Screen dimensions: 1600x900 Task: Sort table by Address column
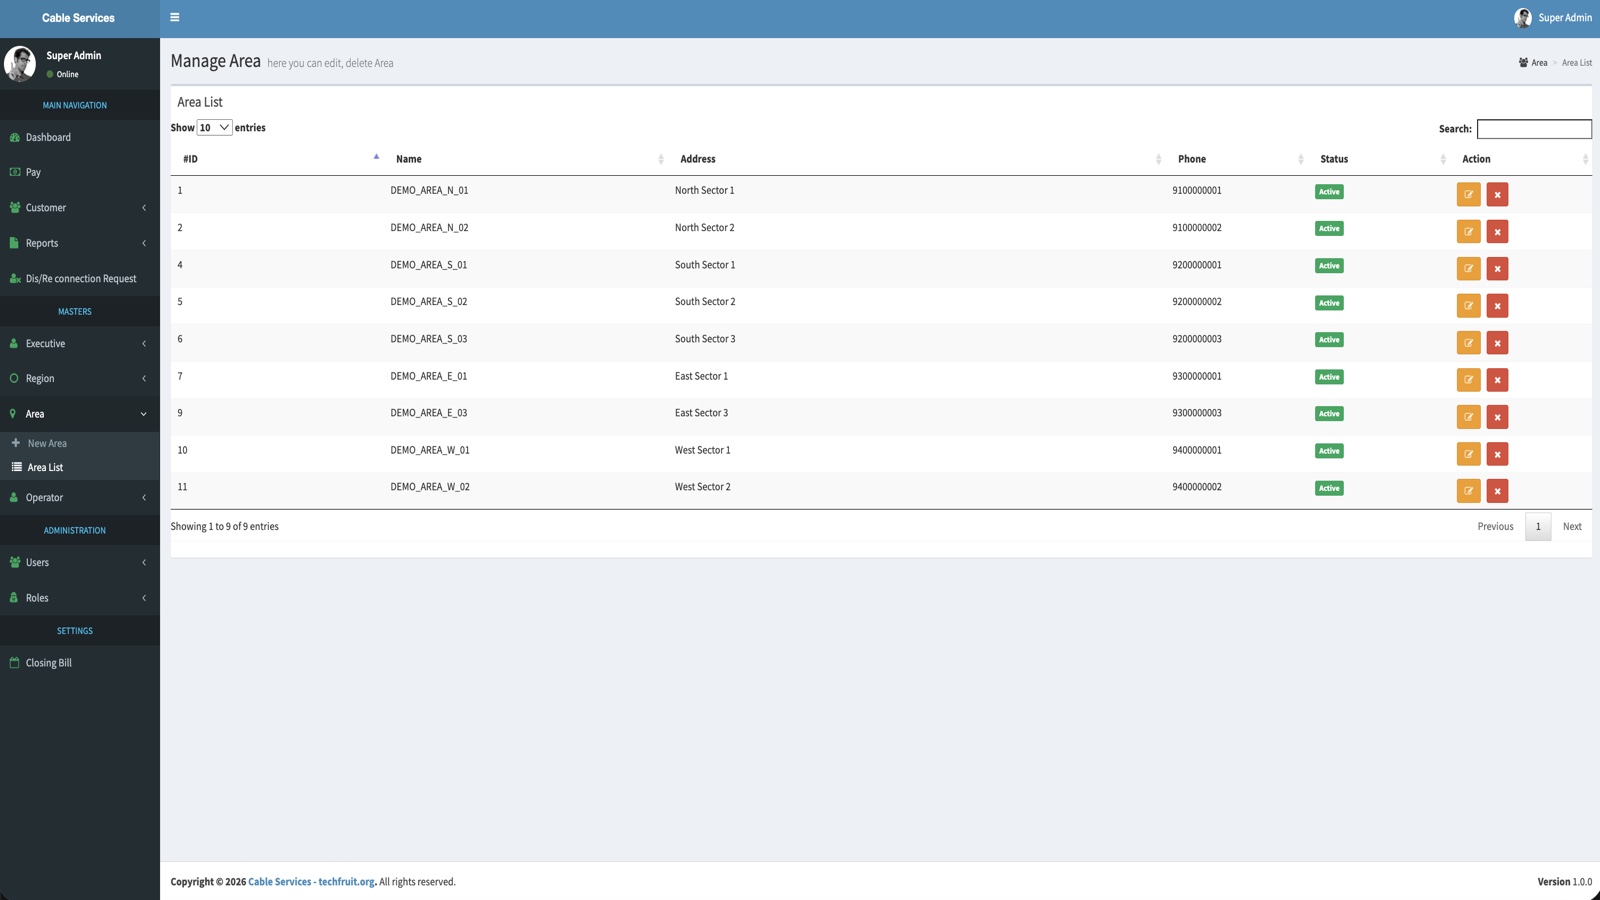pyautogui.click(x=917, y=159)
